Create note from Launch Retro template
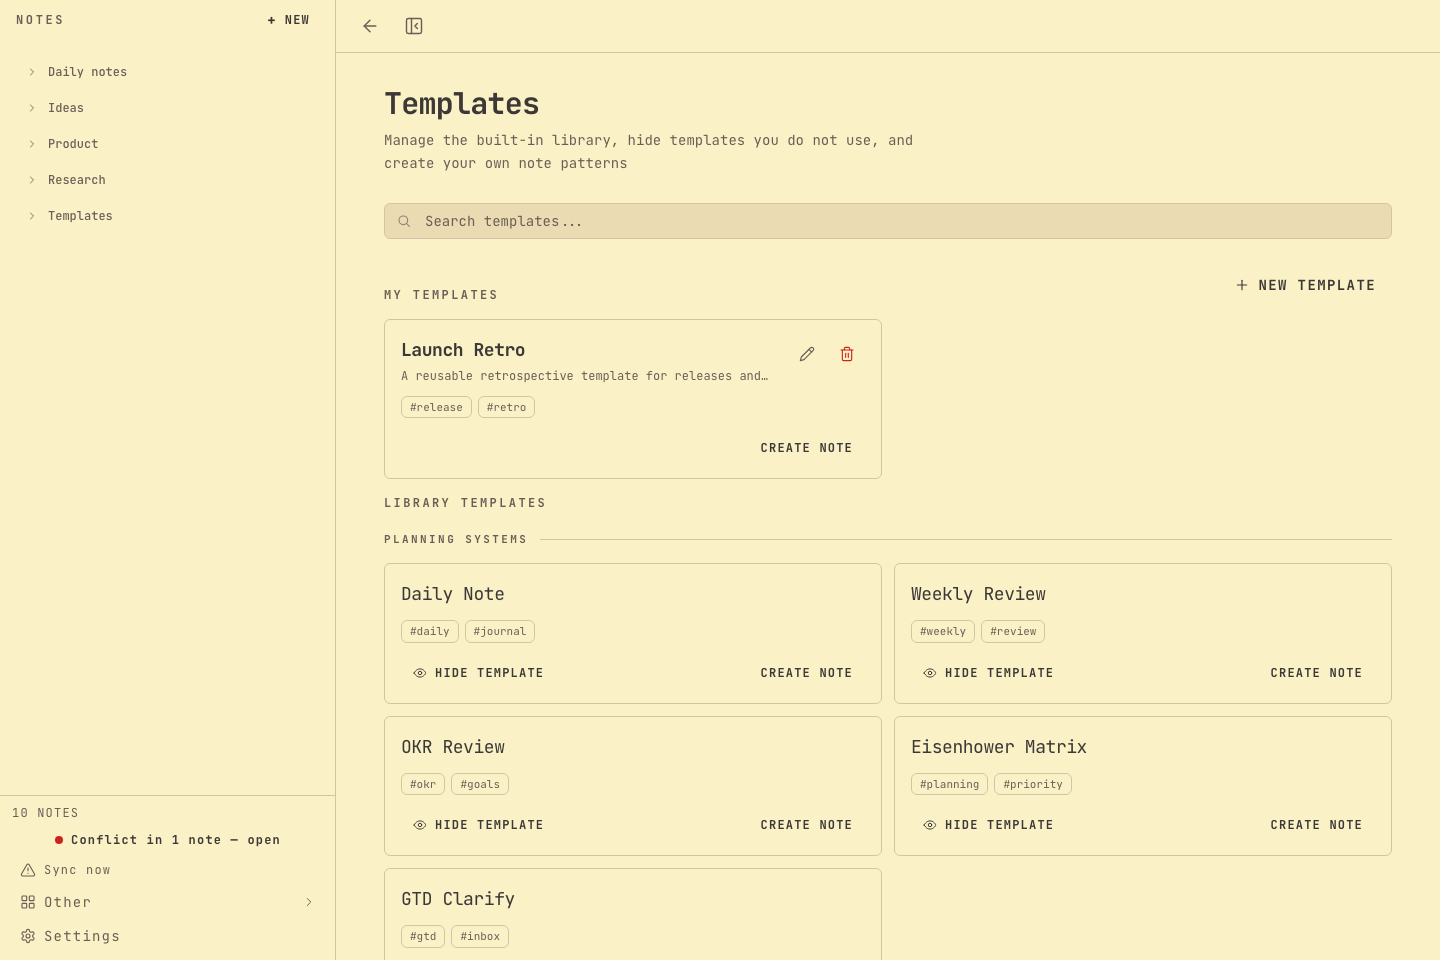This screenshot has height=960, width=1440. 806,448
